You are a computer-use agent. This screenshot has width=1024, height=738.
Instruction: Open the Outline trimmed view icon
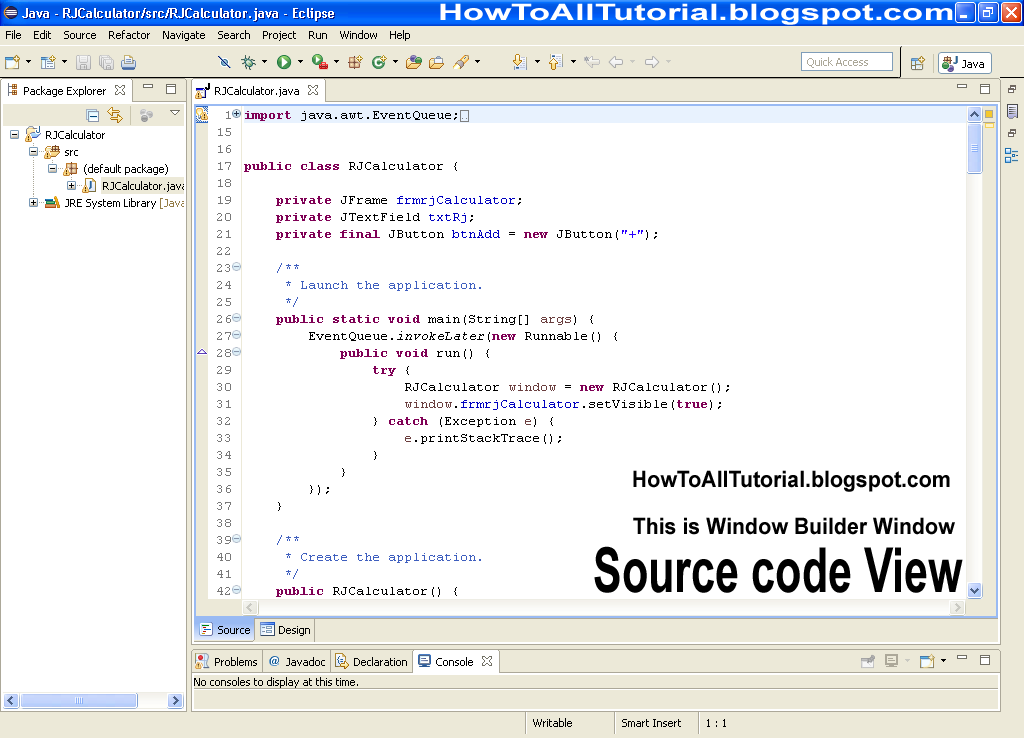click(x=1012, y=155)
